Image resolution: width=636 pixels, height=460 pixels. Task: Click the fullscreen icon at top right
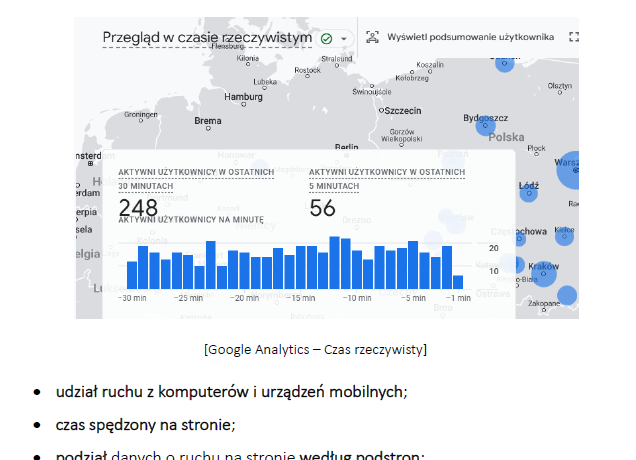pyautogui.click(x=574, y=37)
